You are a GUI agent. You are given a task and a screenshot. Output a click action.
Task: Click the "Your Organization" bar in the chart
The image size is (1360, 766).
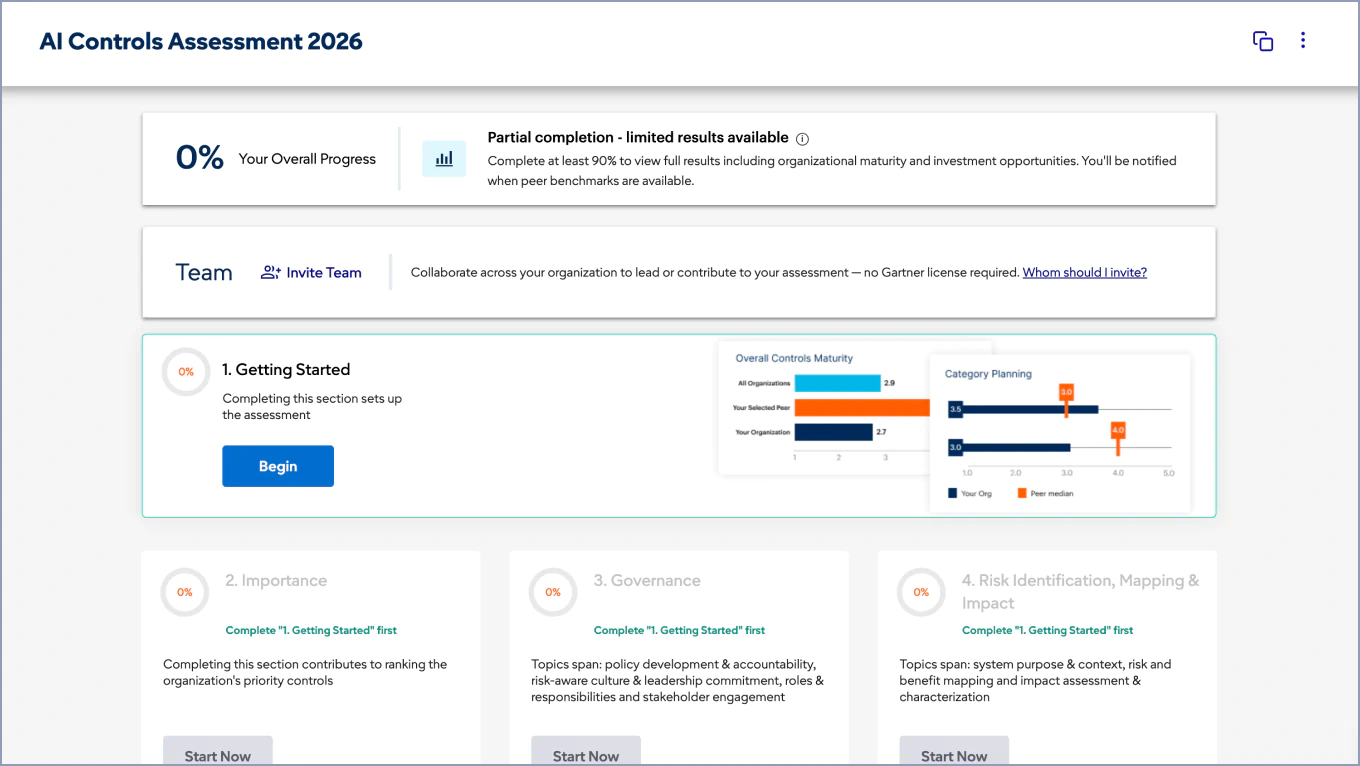tap(833, 432)
